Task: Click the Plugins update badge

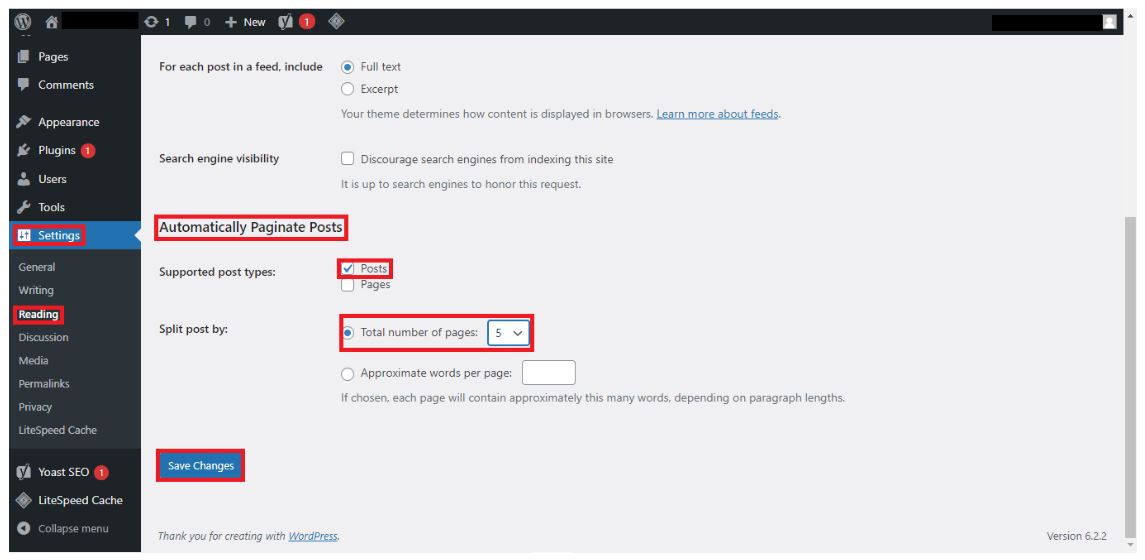Action: click(x=88, y=150)
